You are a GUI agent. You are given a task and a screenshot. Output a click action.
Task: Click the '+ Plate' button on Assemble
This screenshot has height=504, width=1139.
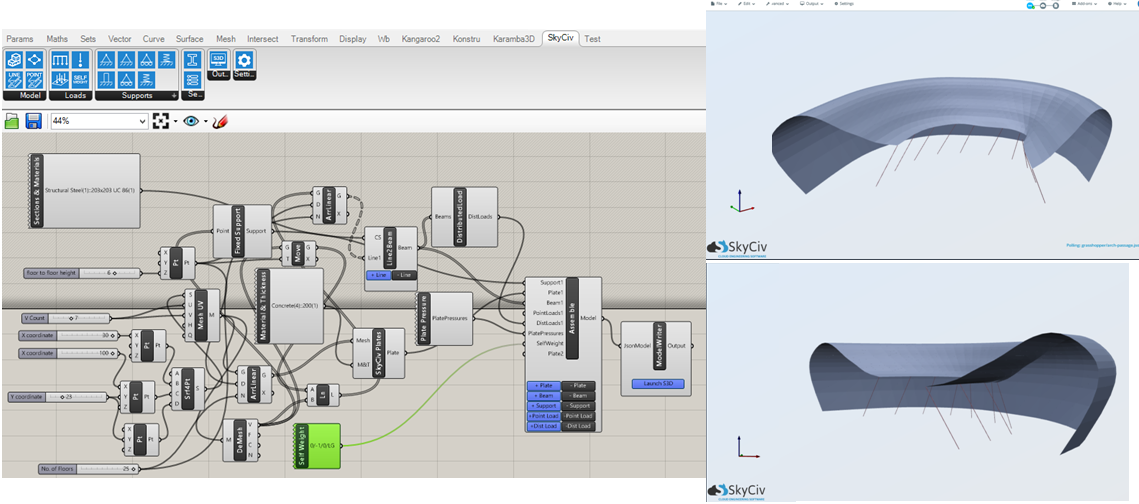(x=543, y=386)
